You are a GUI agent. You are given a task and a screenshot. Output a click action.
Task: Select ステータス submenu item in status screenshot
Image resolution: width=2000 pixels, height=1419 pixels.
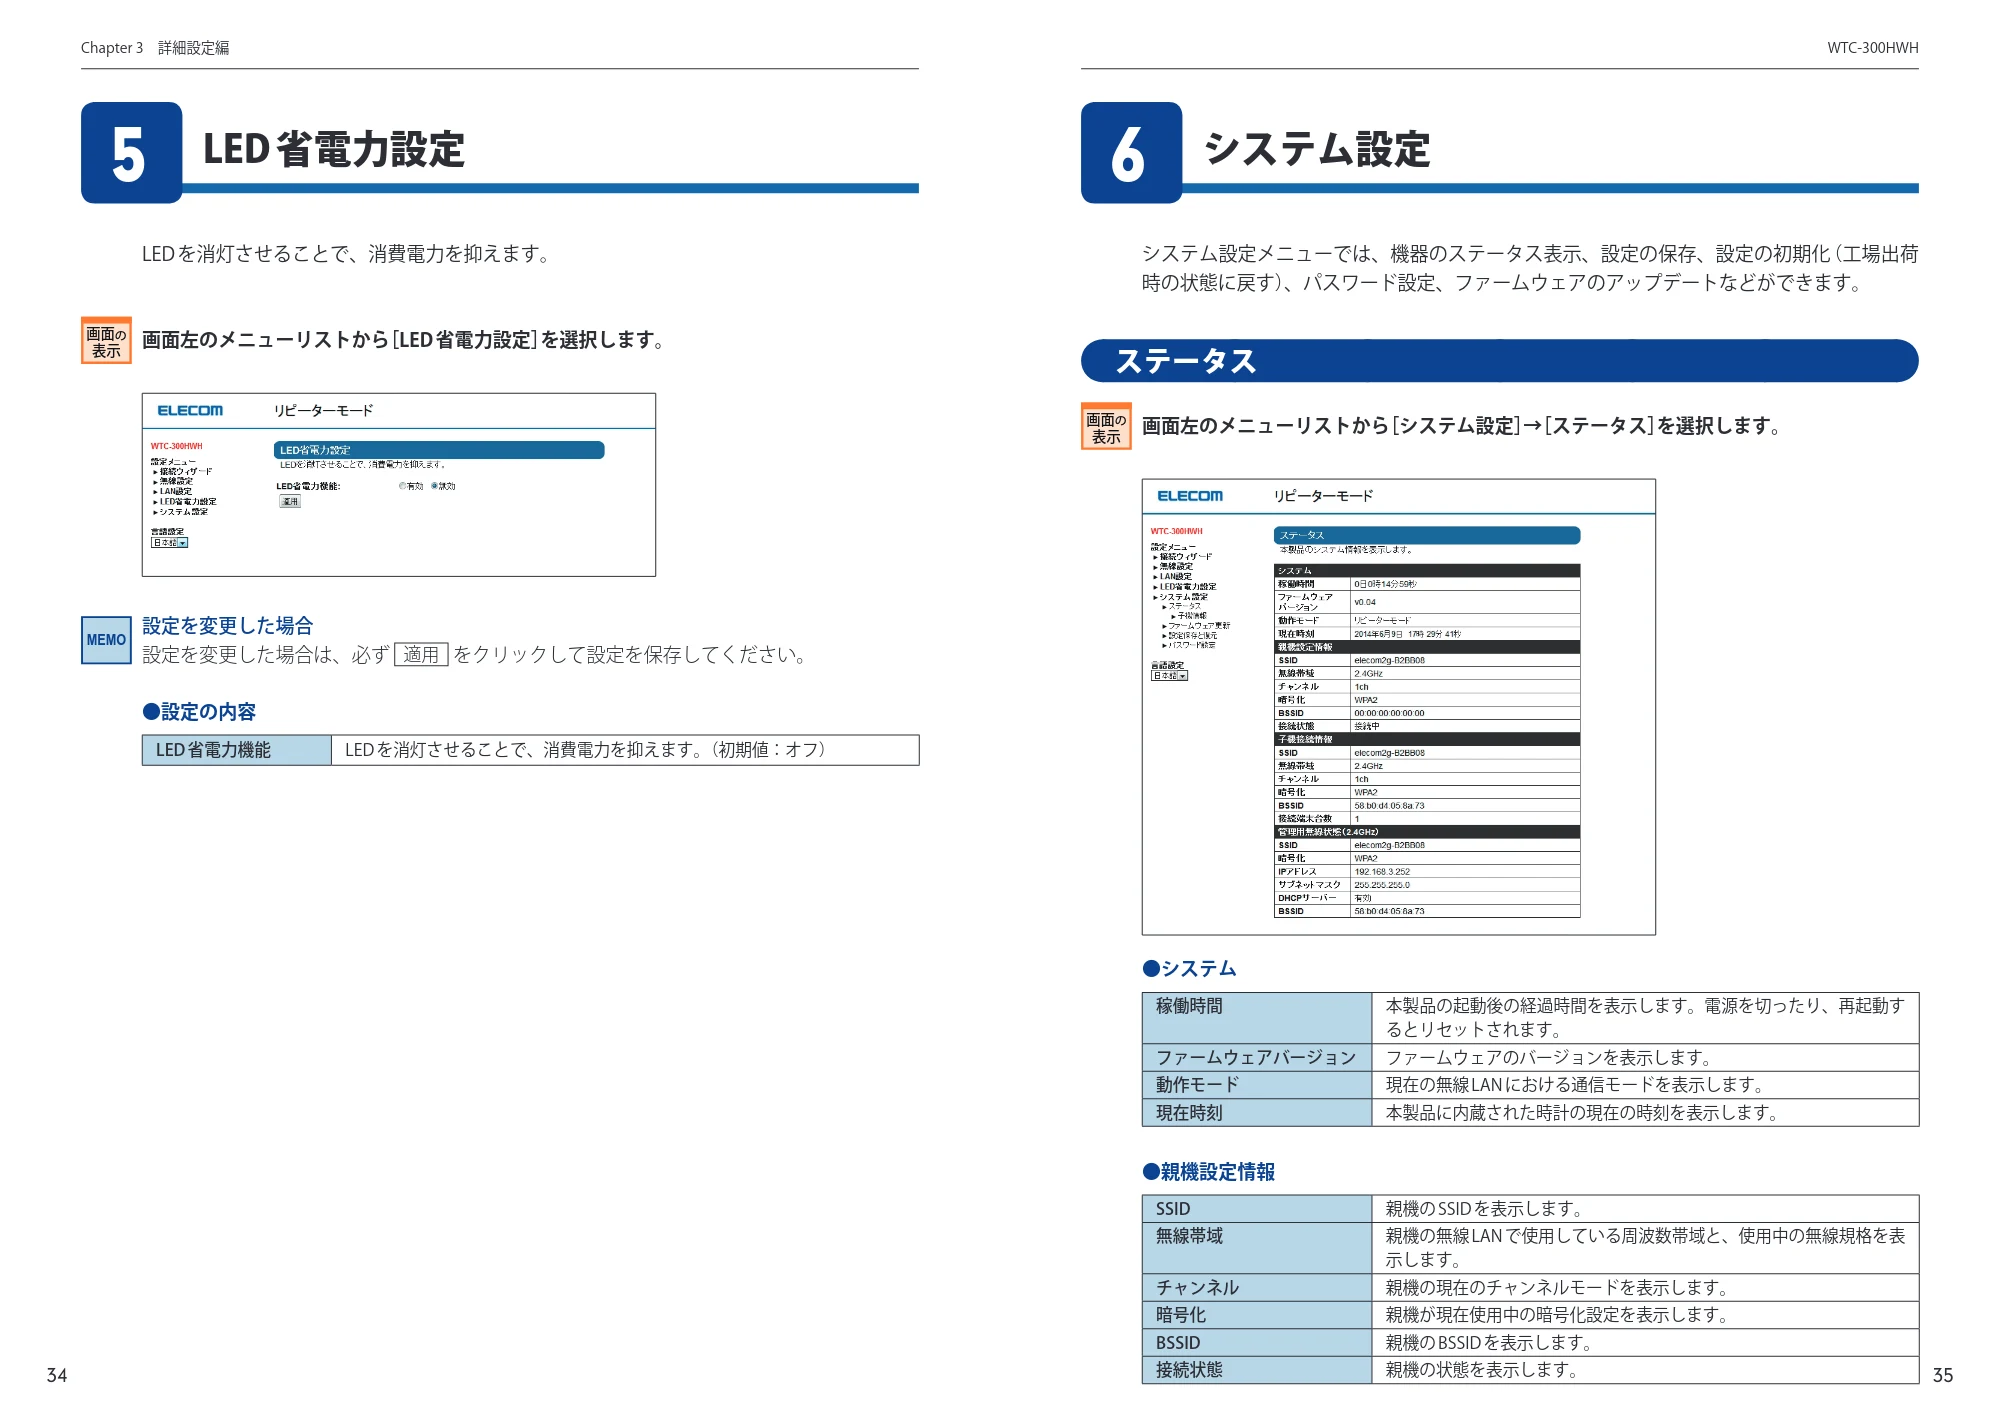pos(1185,606)
